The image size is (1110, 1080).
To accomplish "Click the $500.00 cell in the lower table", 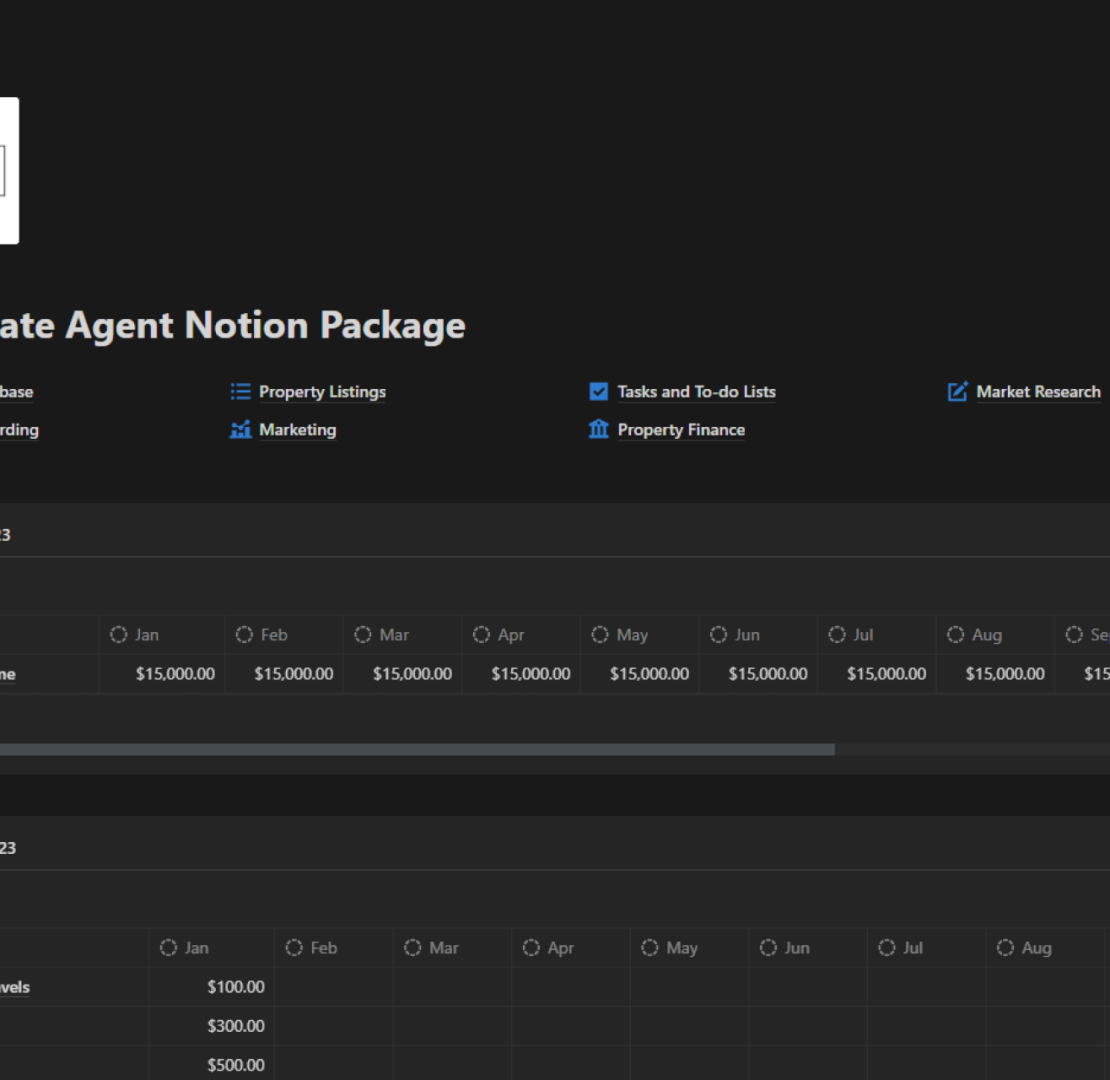I will coord(212,1064).
